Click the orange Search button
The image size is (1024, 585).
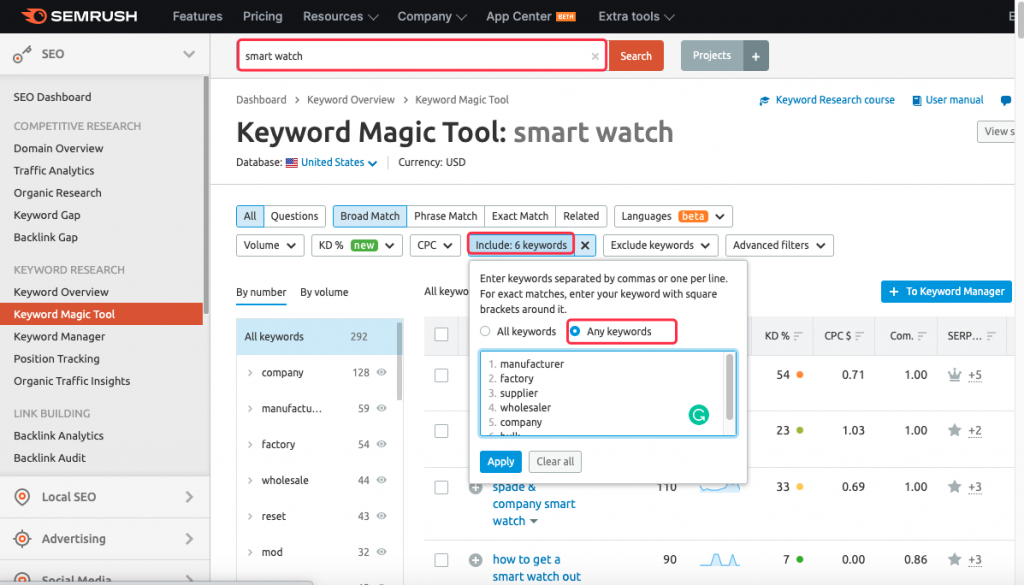636,56
